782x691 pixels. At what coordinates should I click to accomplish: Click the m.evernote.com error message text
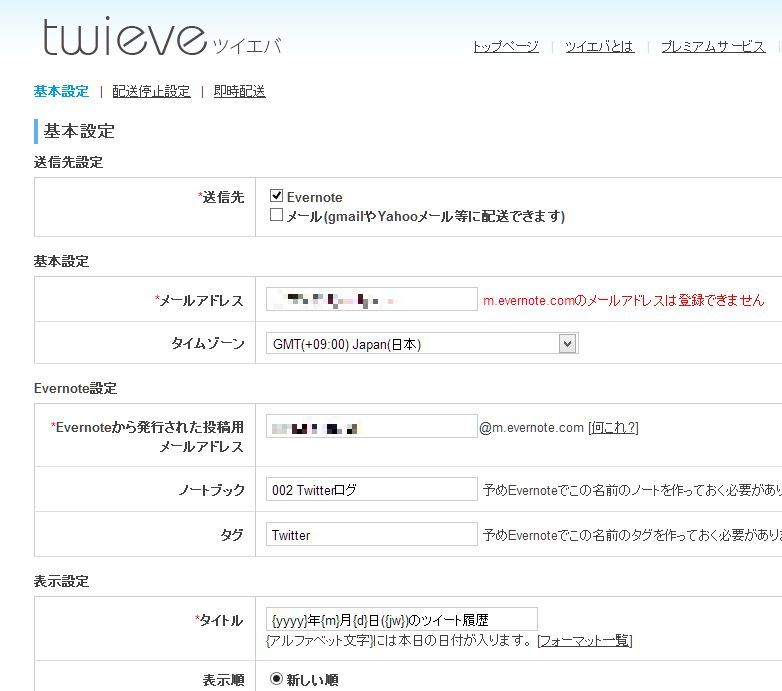[x=623, y=300]
